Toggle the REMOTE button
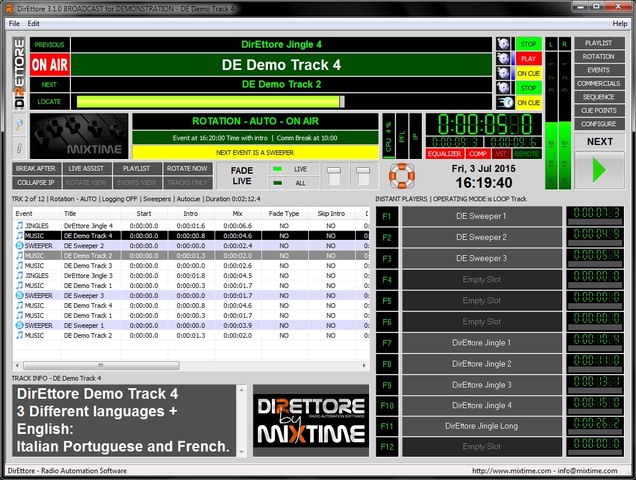This screenshot has width=636, height=480. [527, 154]
